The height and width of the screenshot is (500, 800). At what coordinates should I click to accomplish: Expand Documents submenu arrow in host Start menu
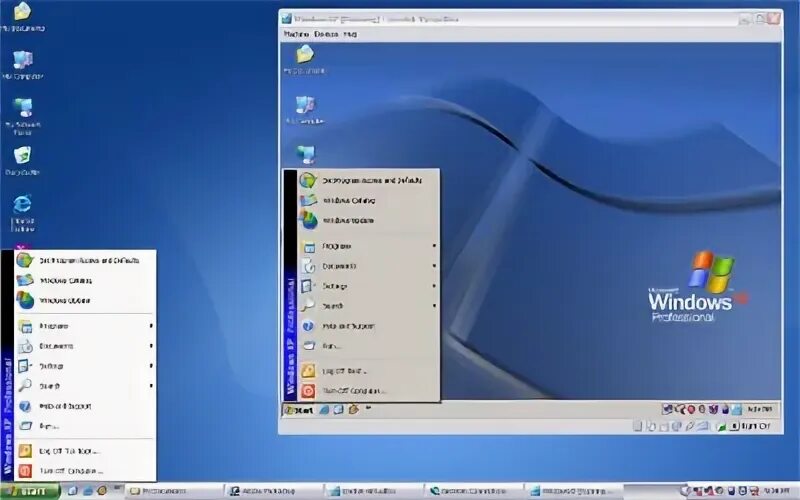151,345
